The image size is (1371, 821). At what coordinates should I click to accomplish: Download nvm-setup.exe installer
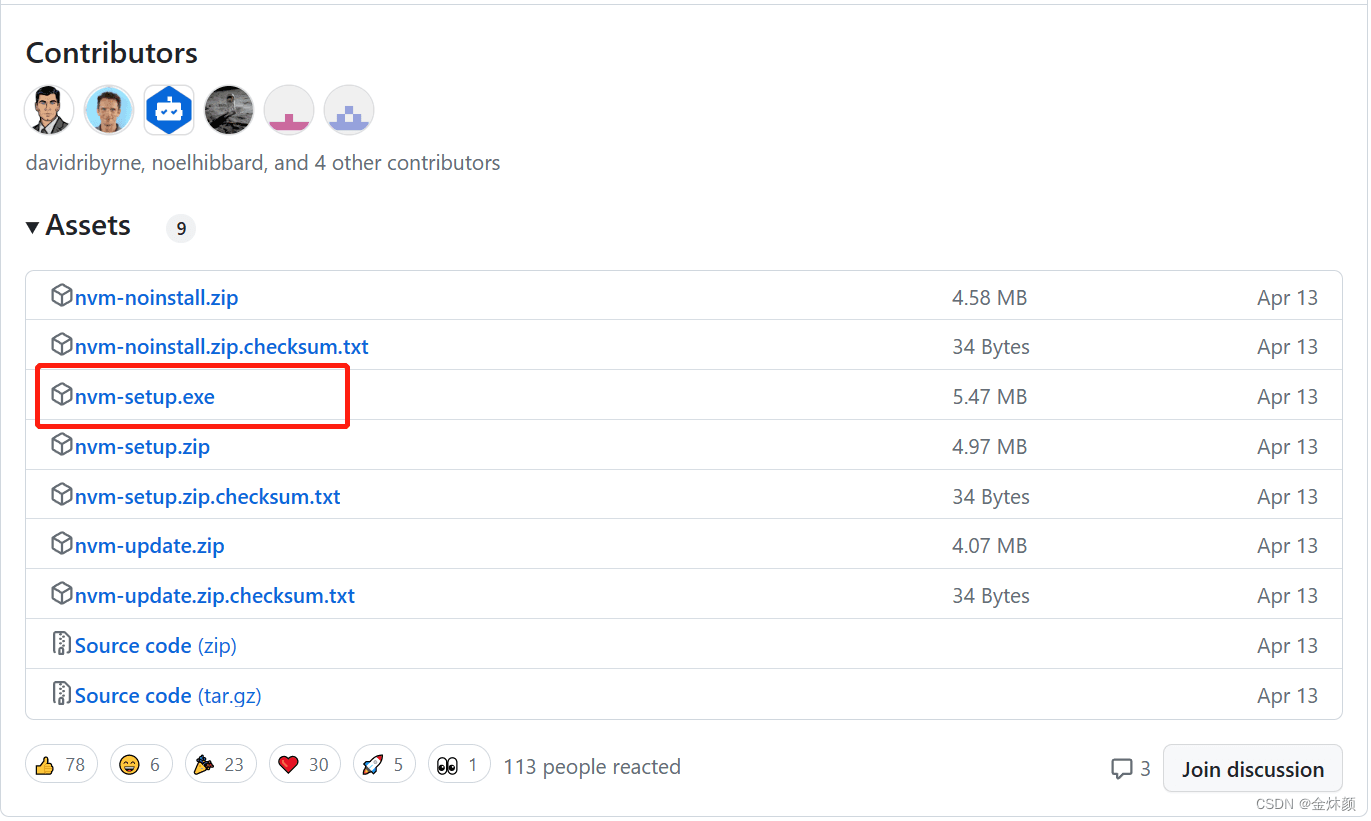click(145, 397)
